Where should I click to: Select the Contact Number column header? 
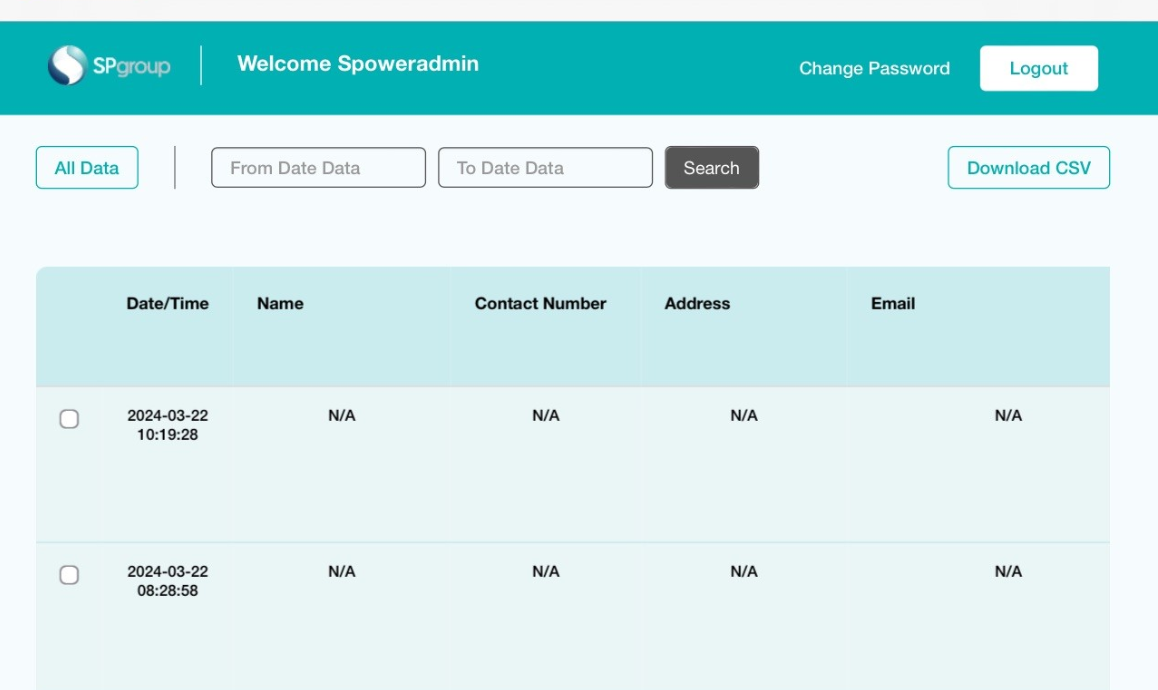[540, 304]
